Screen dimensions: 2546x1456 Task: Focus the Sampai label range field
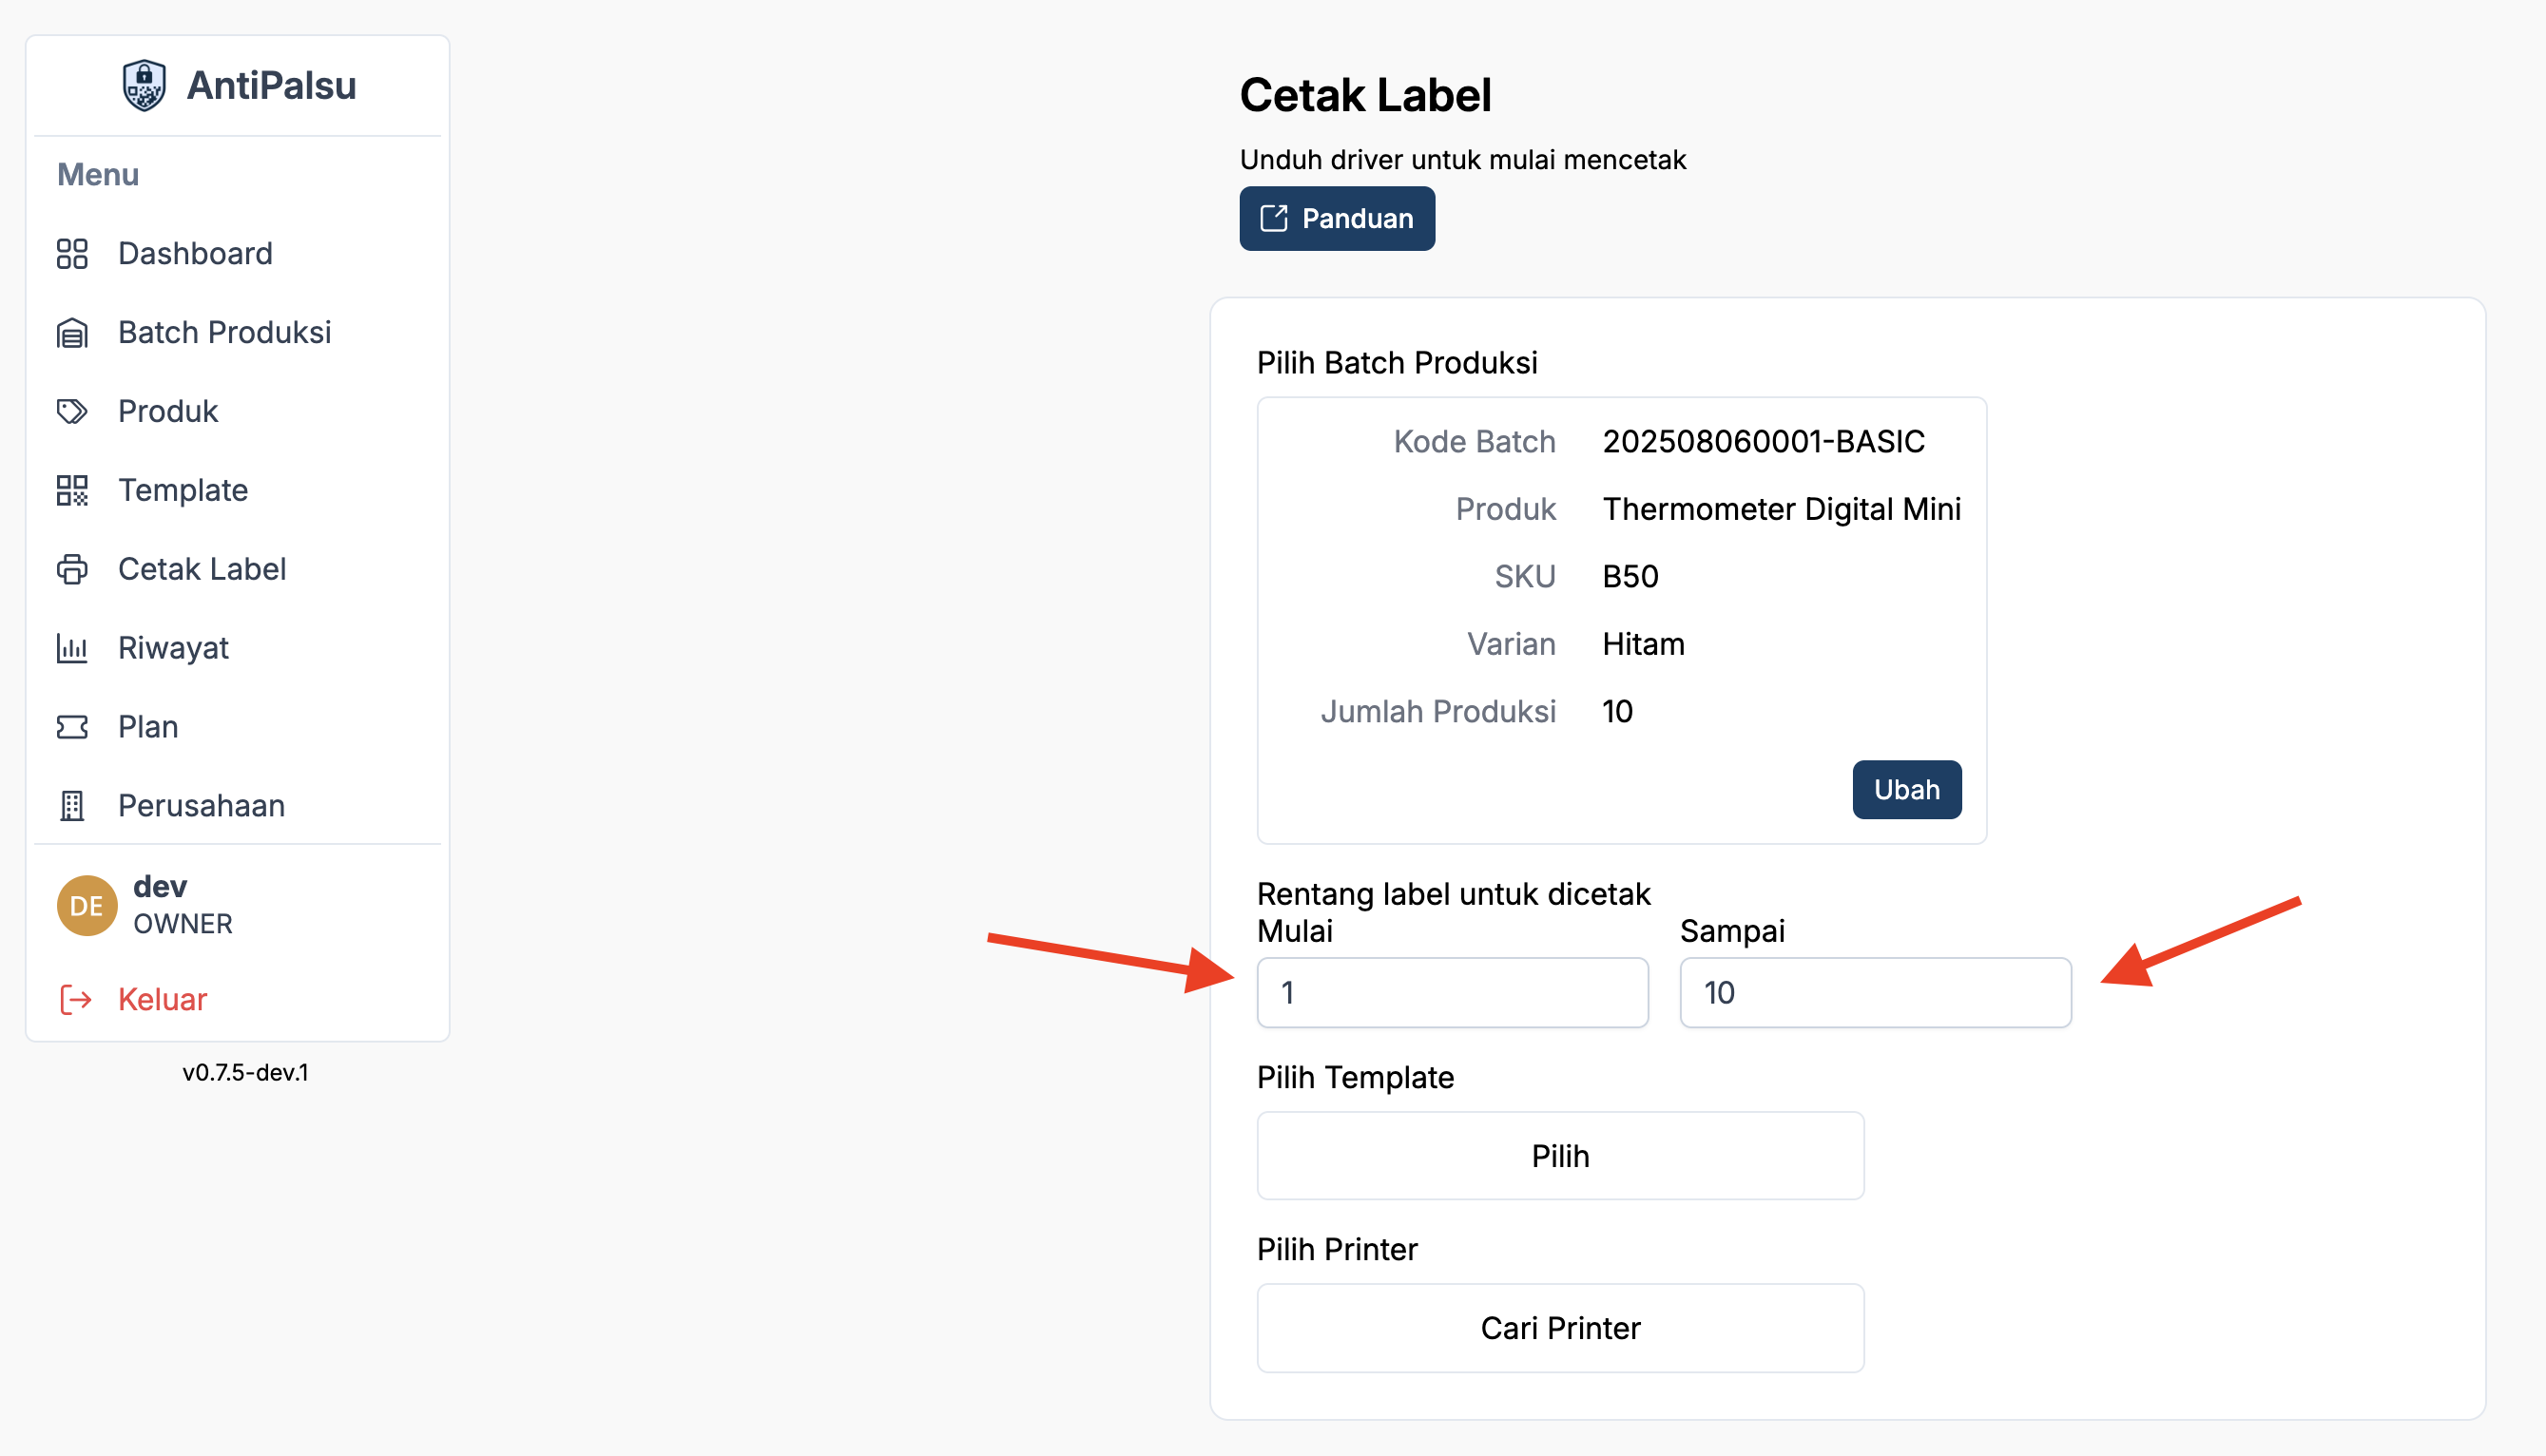tap(1874, 993)
